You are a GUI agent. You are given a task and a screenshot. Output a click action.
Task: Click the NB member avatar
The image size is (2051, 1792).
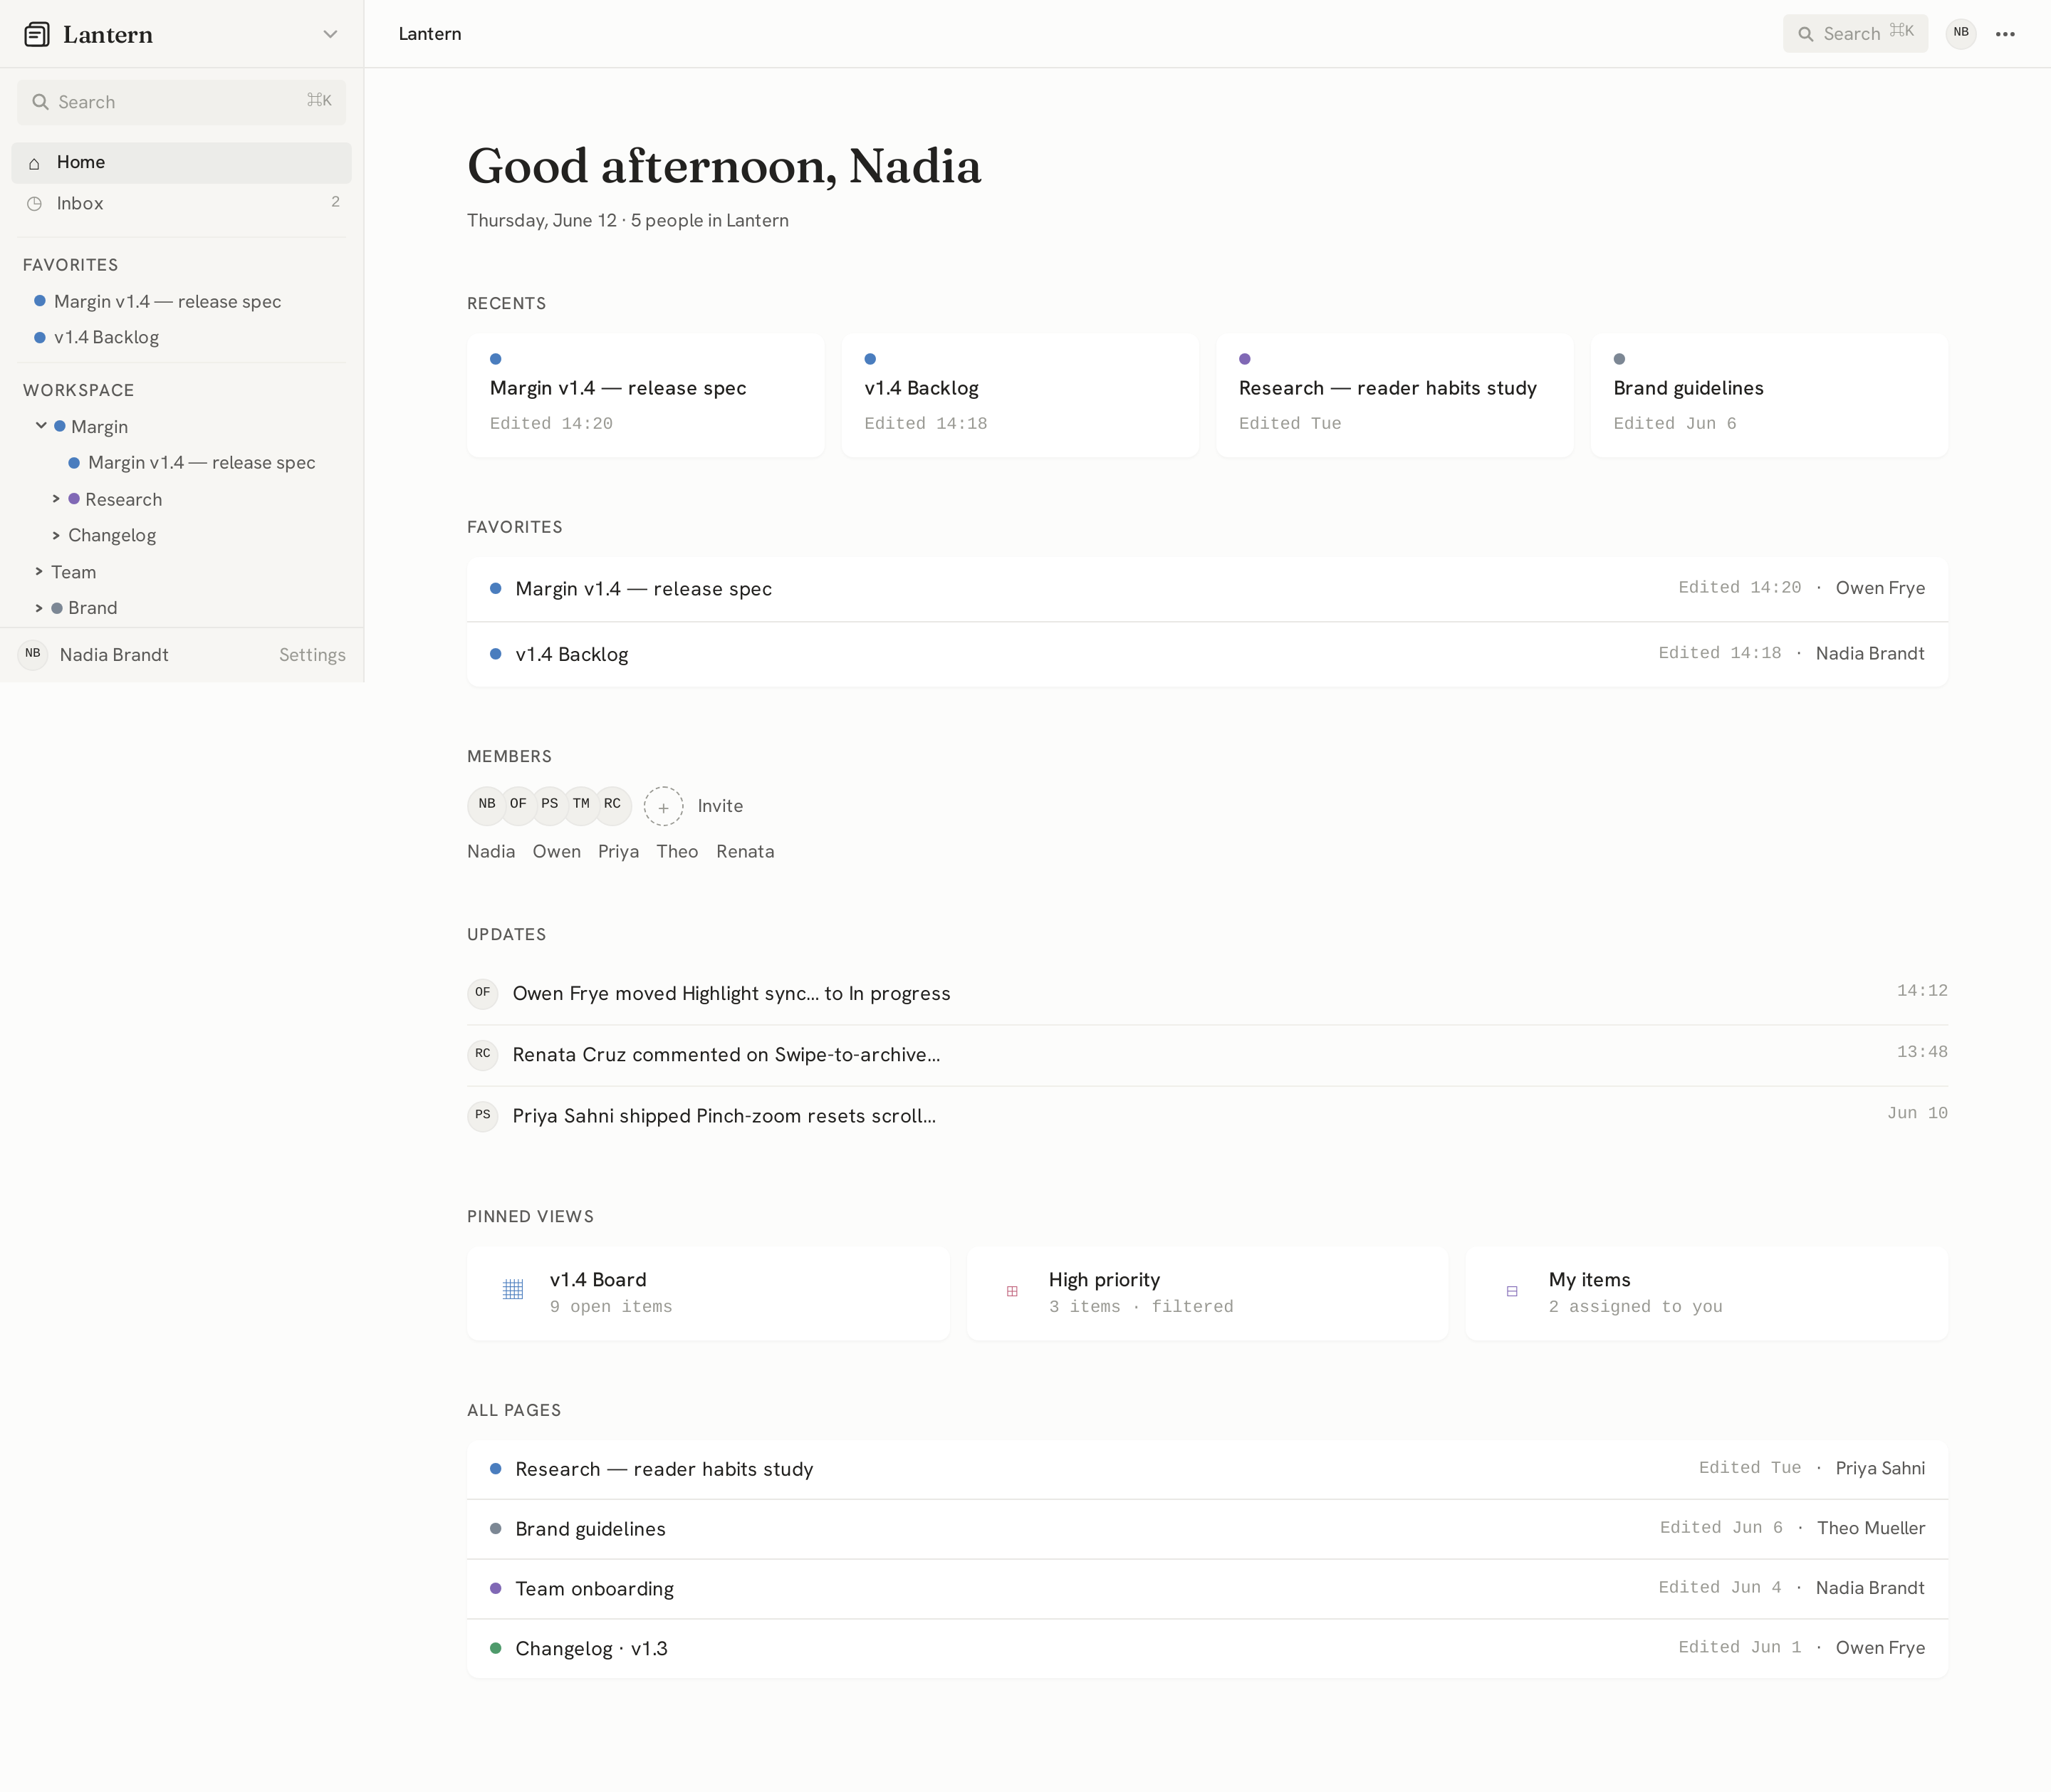click(486, 805)
